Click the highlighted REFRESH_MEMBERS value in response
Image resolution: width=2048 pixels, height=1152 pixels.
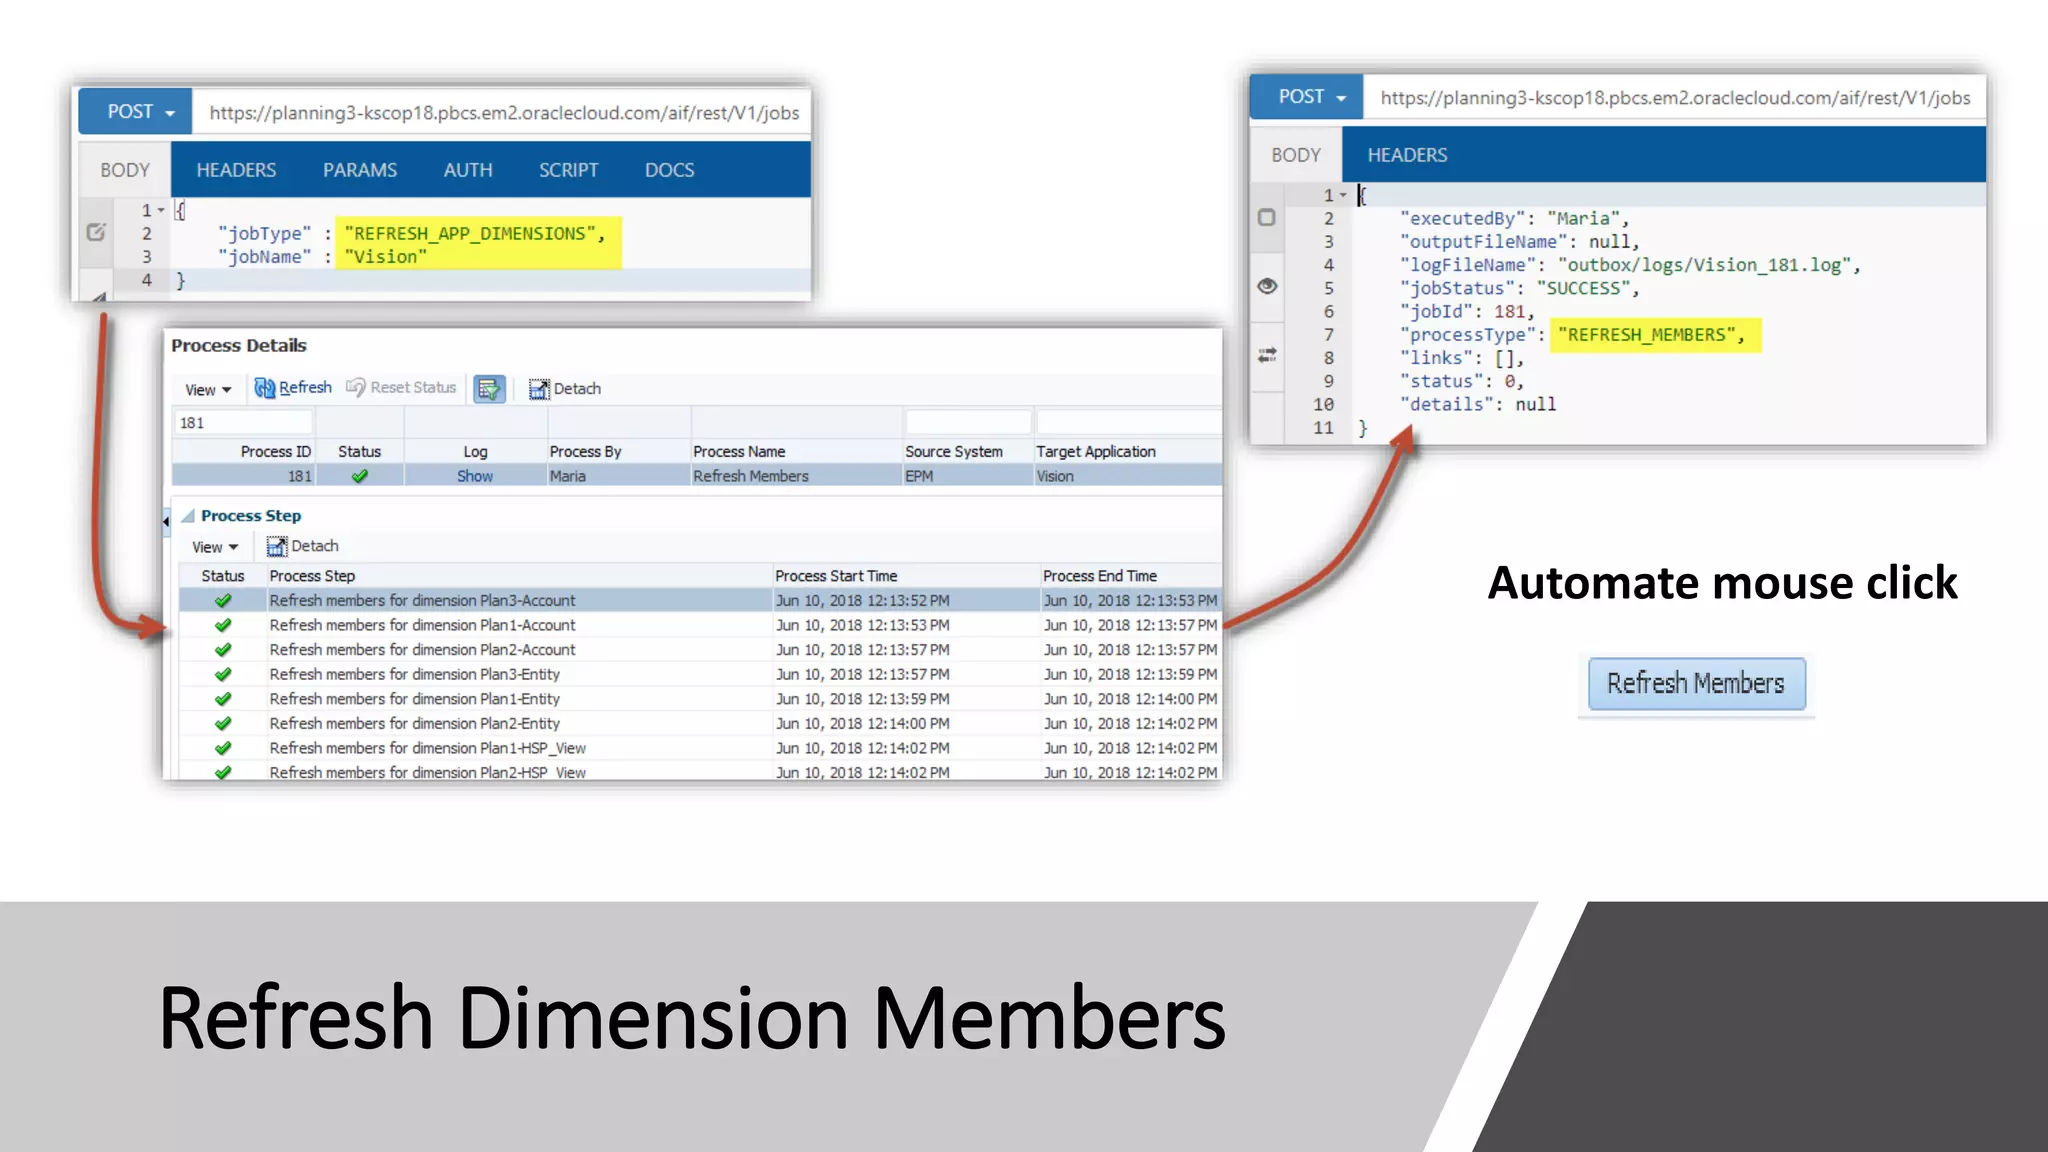click(x=1646, y=335)
